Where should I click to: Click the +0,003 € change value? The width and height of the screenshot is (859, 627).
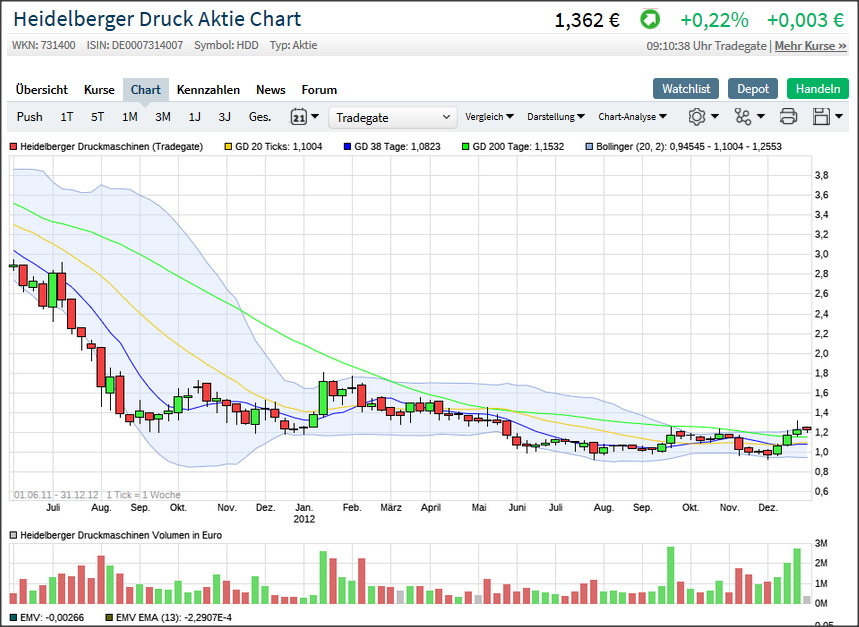[x=805, y=20]
